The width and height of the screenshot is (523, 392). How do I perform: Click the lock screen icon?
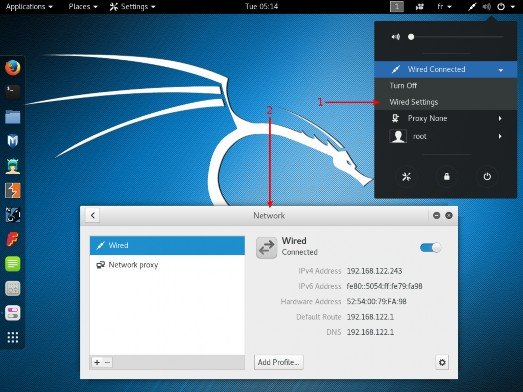[x=447, y=176]
